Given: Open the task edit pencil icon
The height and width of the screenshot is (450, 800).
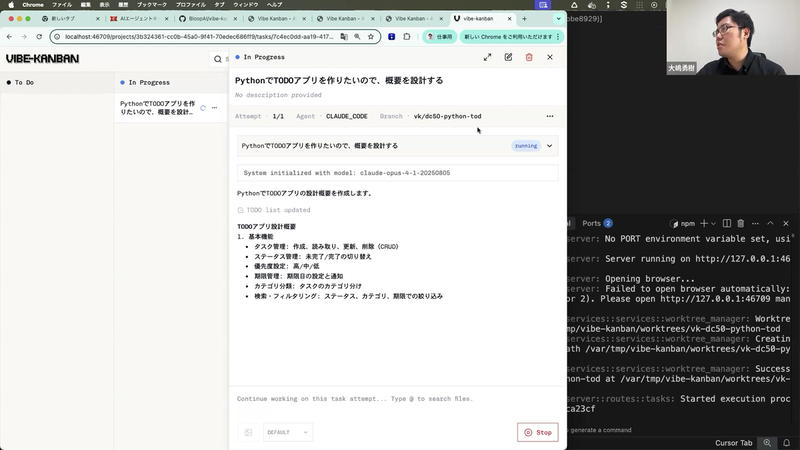Looking at the screenshot, I should (508, 57).
